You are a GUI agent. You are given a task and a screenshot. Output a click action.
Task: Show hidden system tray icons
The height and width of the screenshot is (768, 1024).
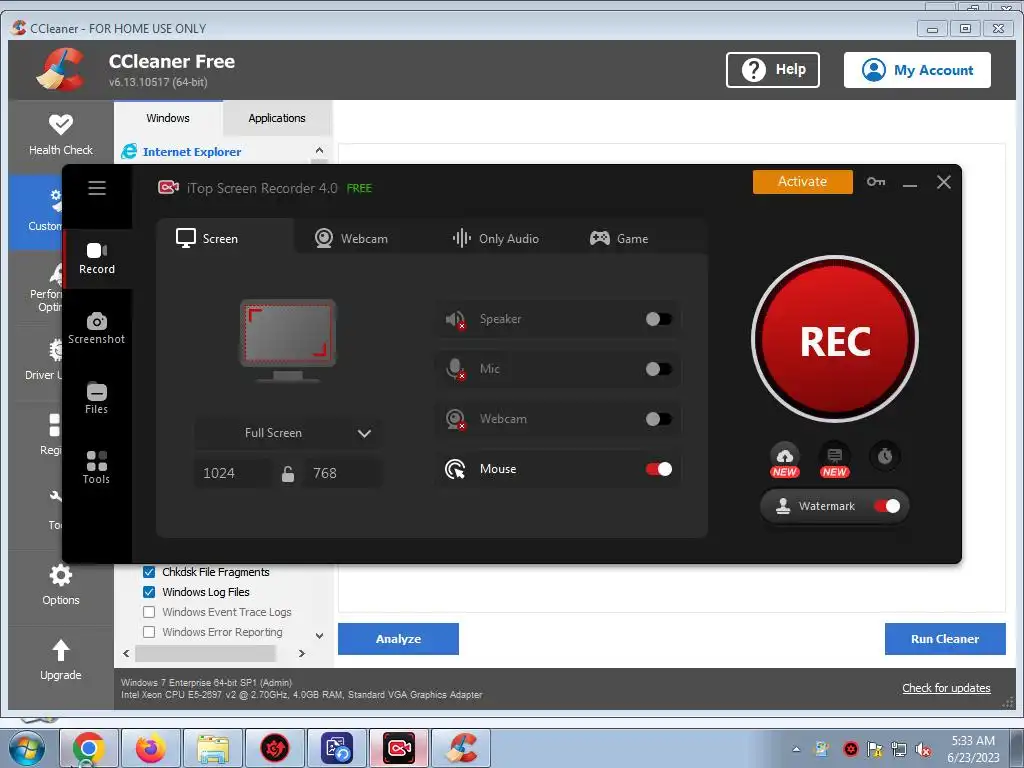pyautogui.click(x=796, y=749)
